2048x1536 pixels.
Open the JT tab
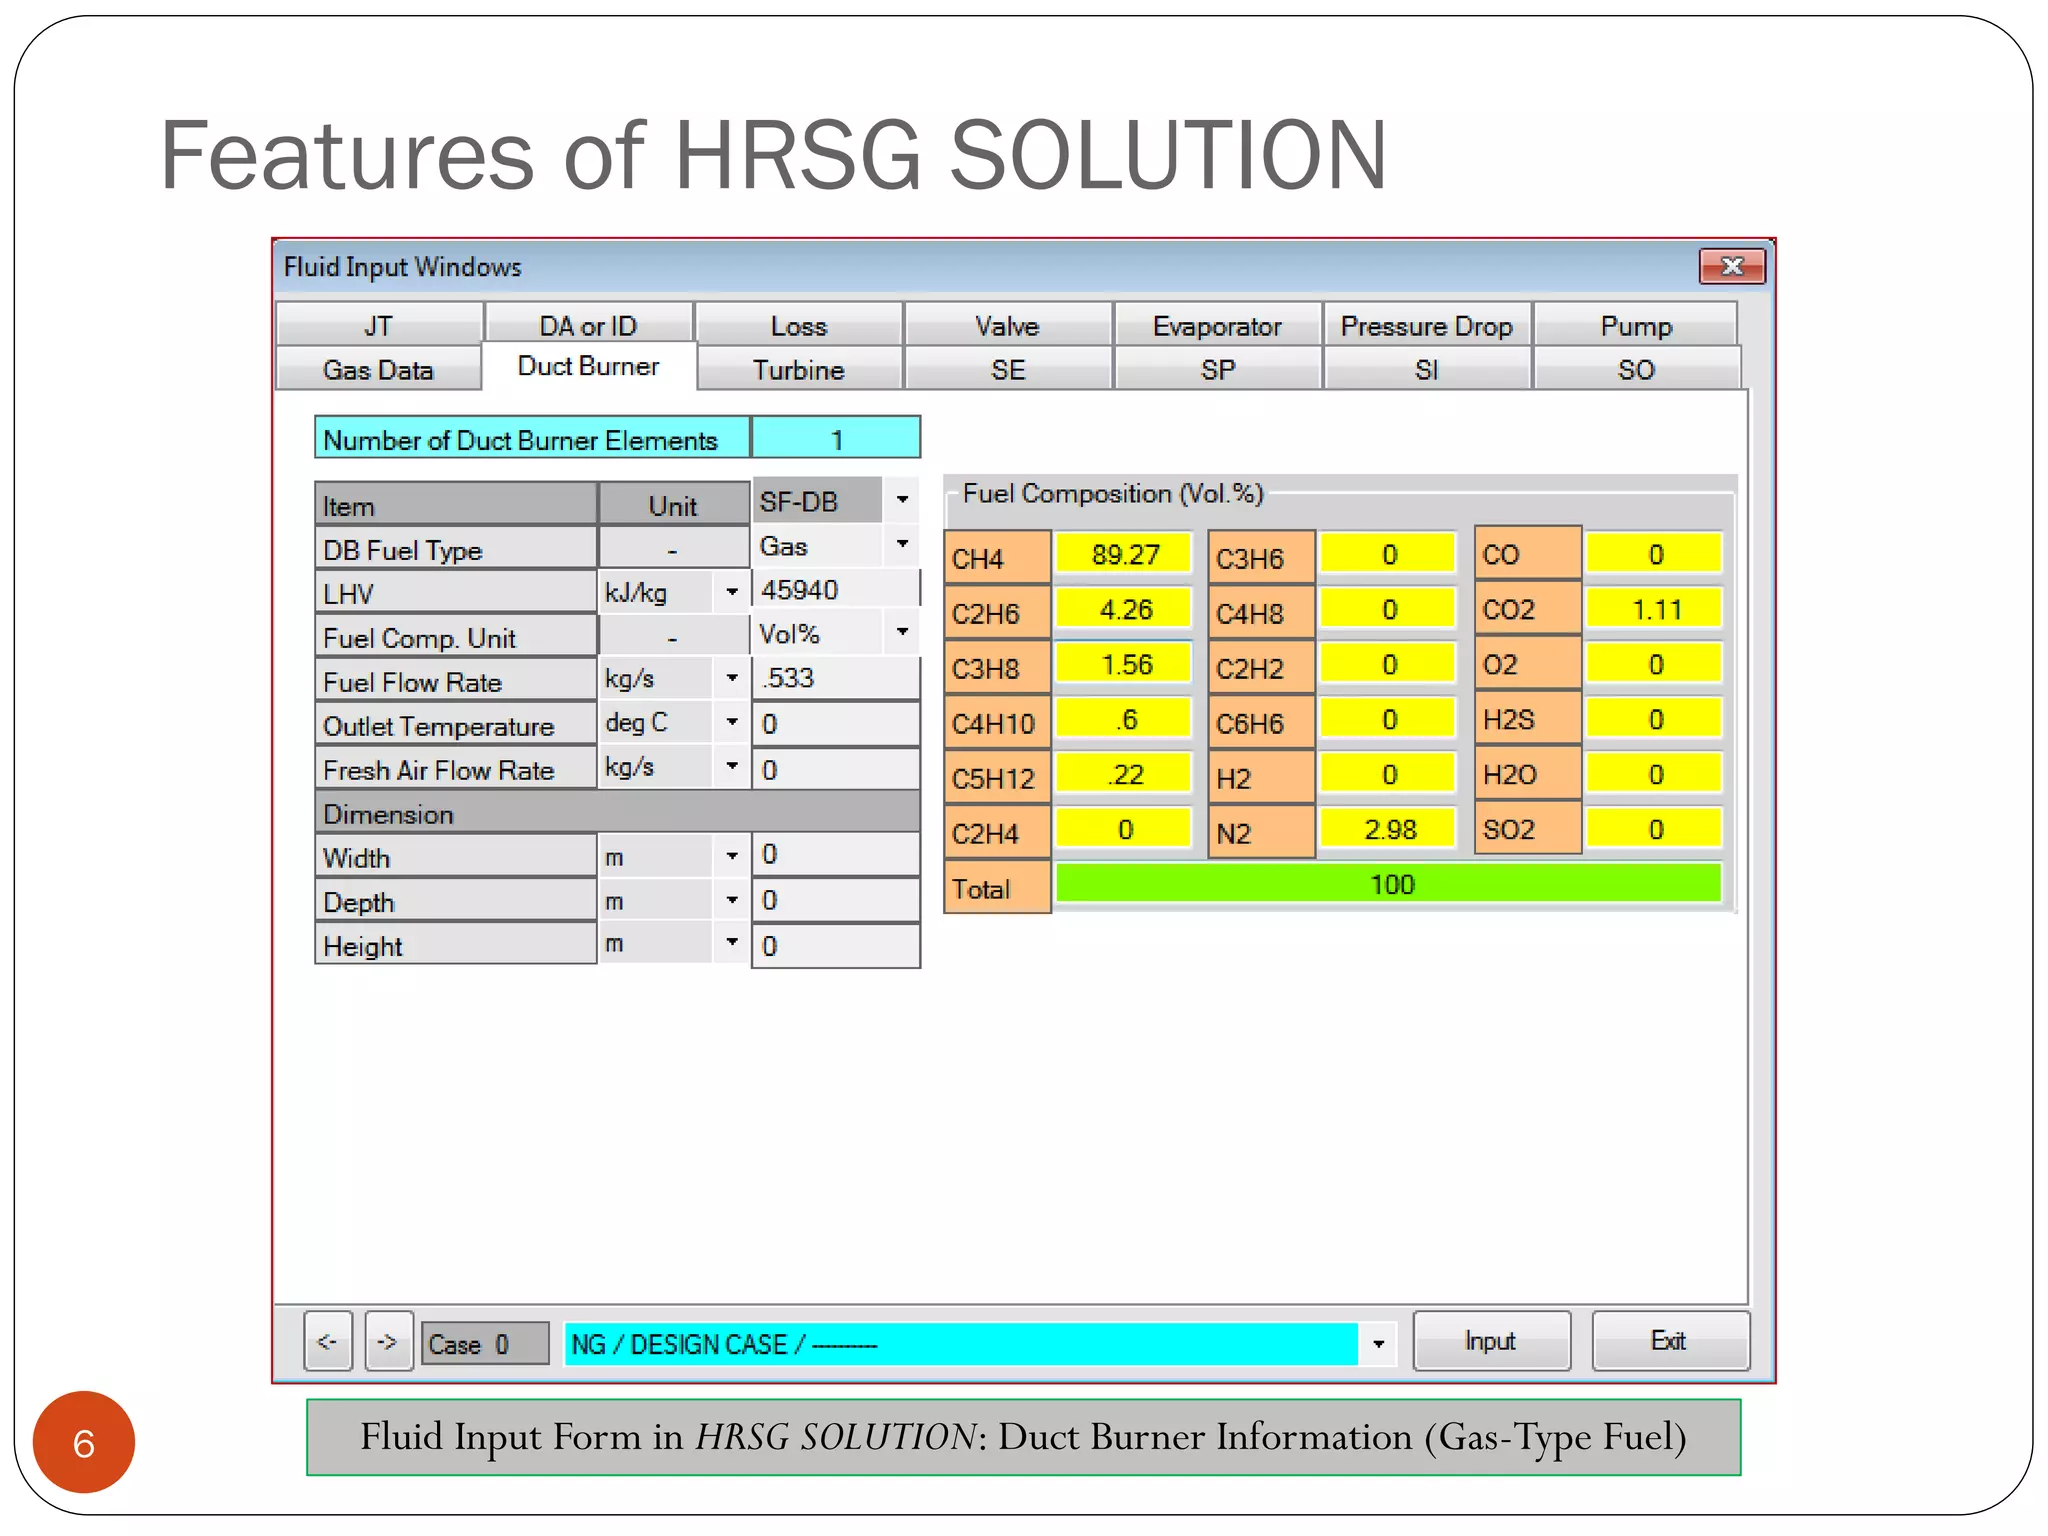tap(379, 325)
